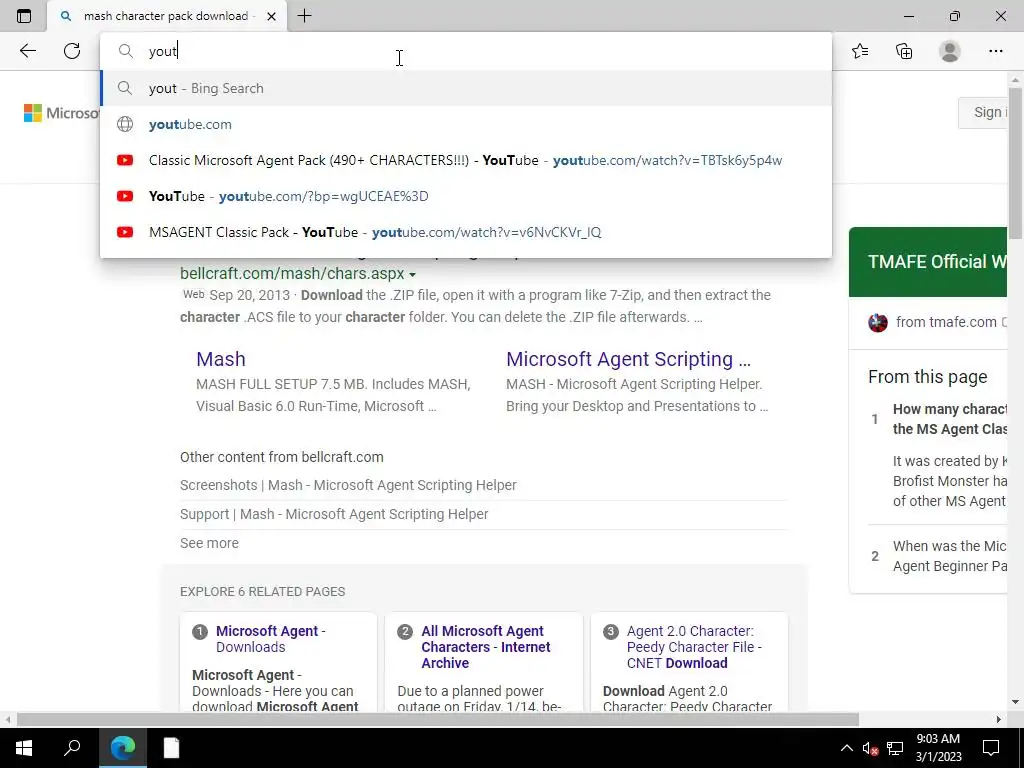
Task: Choose Classic Microsoft Agent Pack YouTube suggestion
Action: coord(466,160)
